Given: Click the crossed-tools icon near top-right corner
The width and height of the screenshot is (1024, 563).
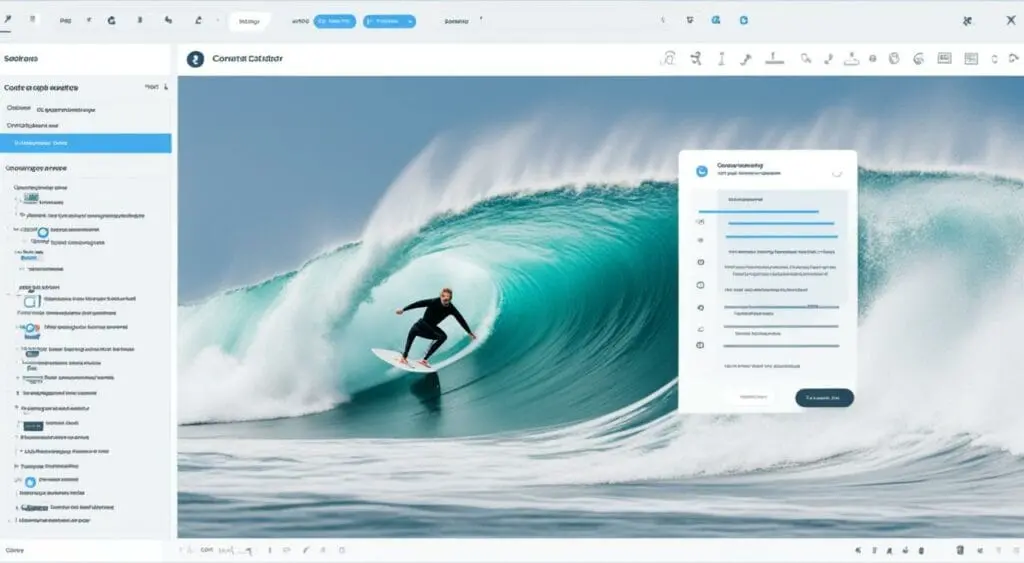Looking at the screenshot, I should coord(966,20).
